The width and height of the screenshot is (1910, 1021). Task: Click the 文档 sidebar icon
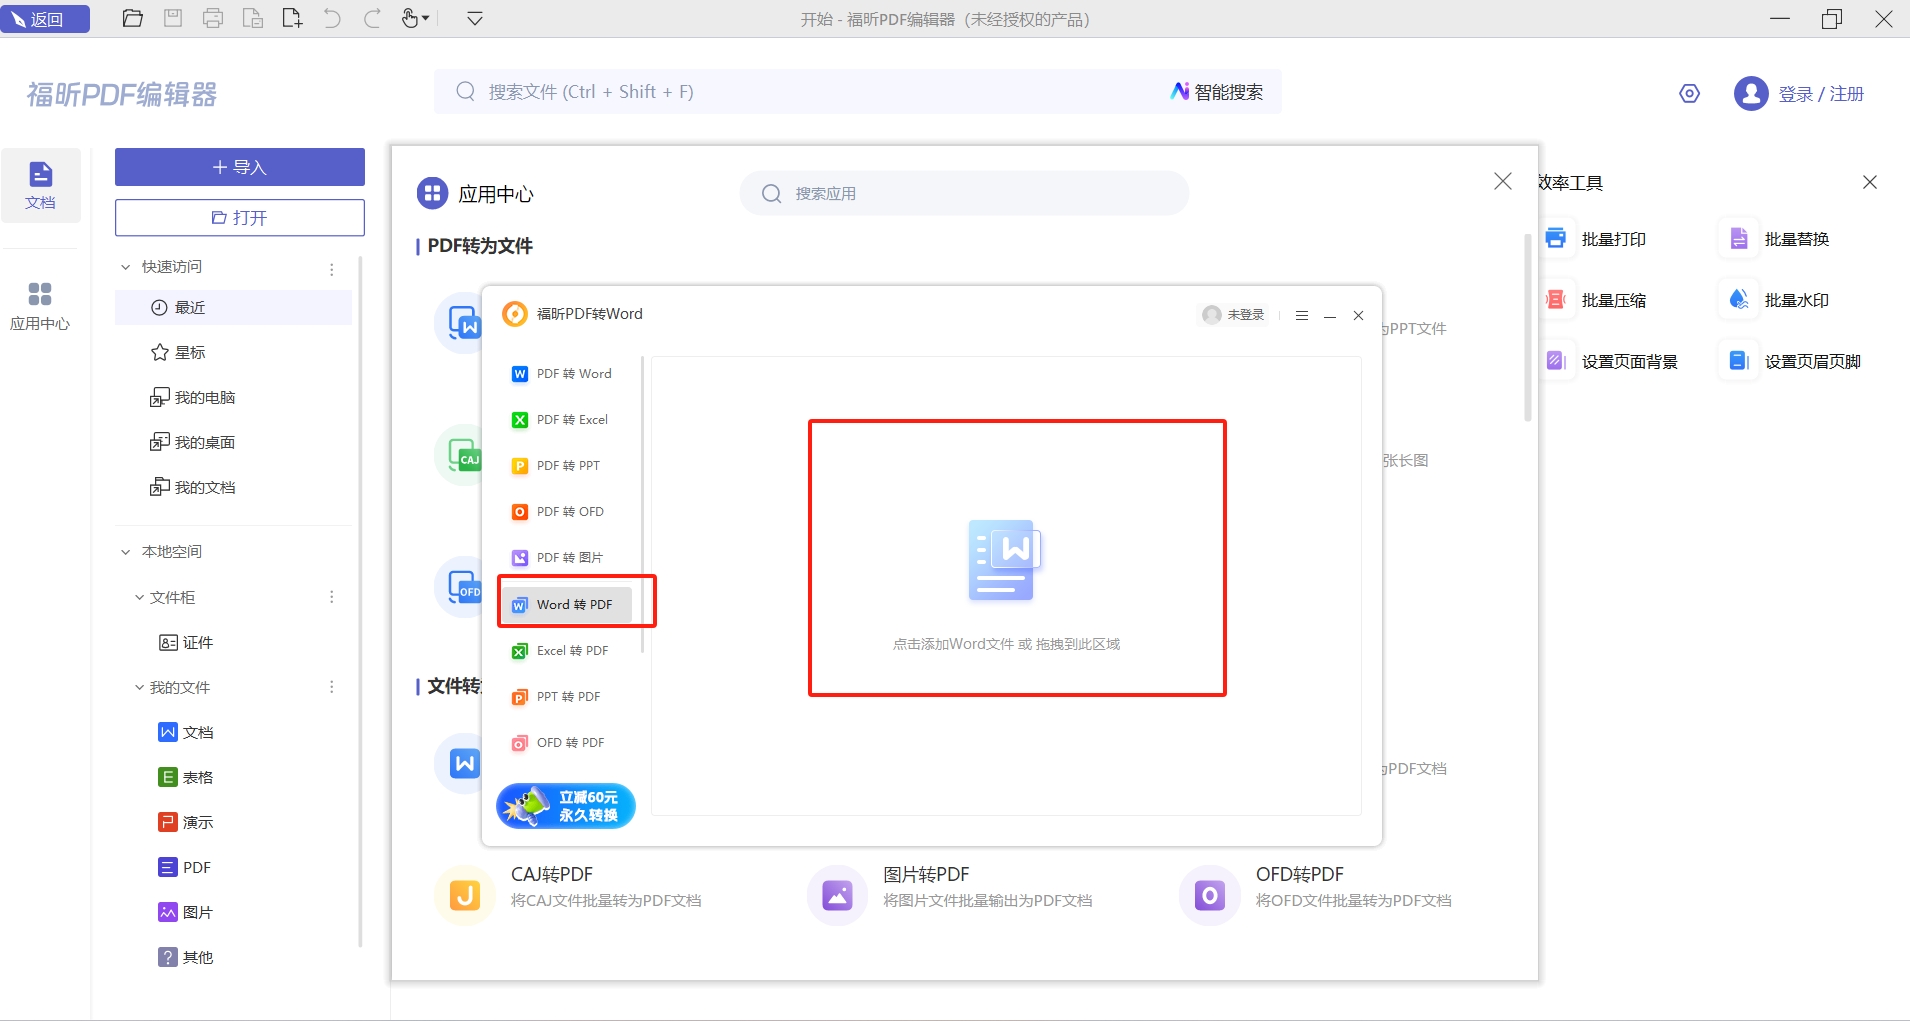pos(40,185)
